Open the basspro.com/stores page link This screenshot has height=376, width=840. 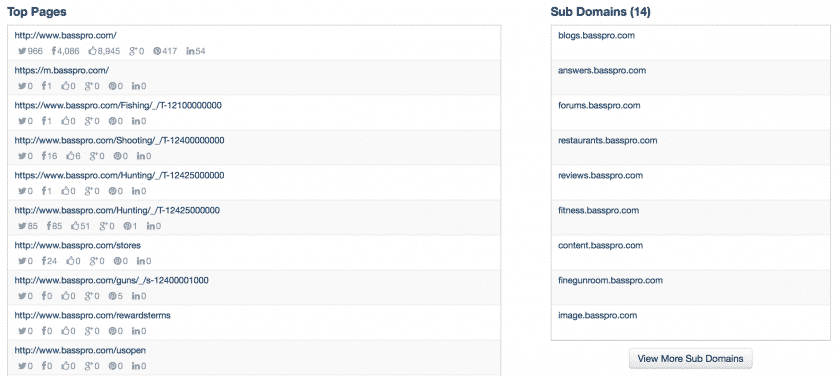pyautogui.click(x=78, y=245)
